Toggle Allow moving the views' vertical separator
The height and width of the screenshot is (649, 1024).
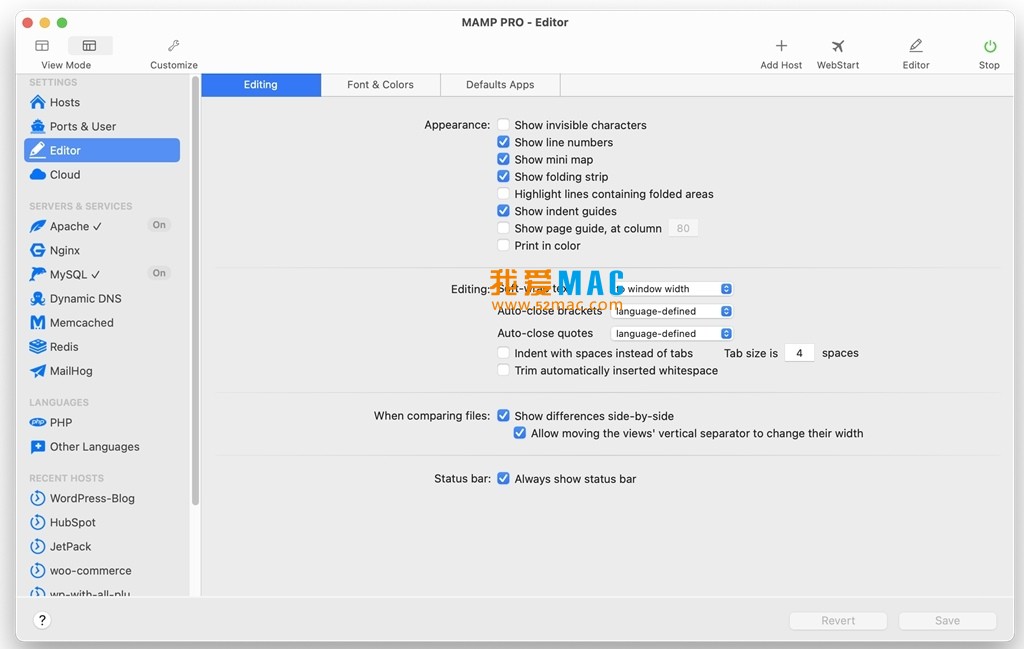coord(520,433)
